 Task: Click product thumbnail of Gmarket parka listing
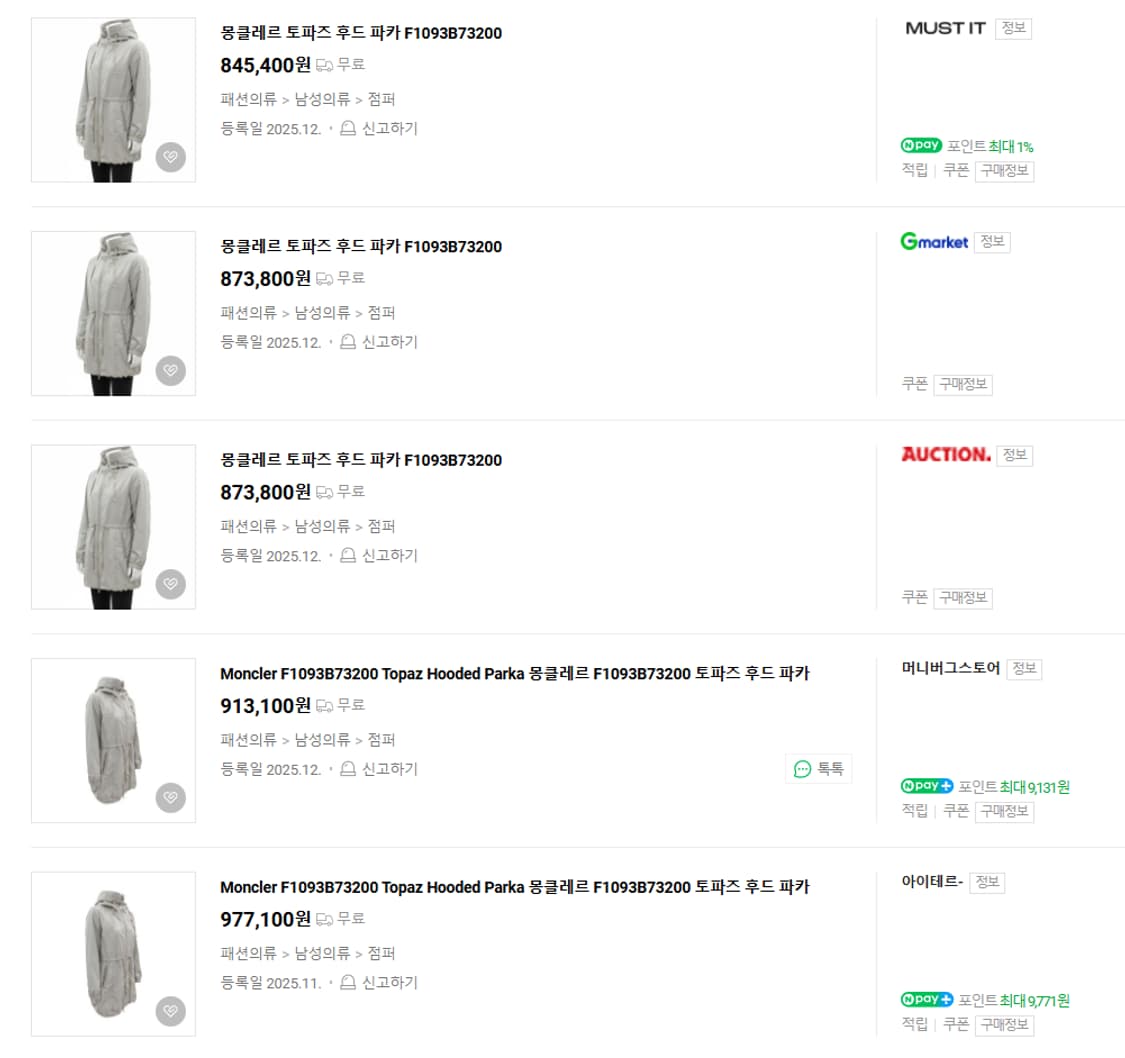pos(113,313)
